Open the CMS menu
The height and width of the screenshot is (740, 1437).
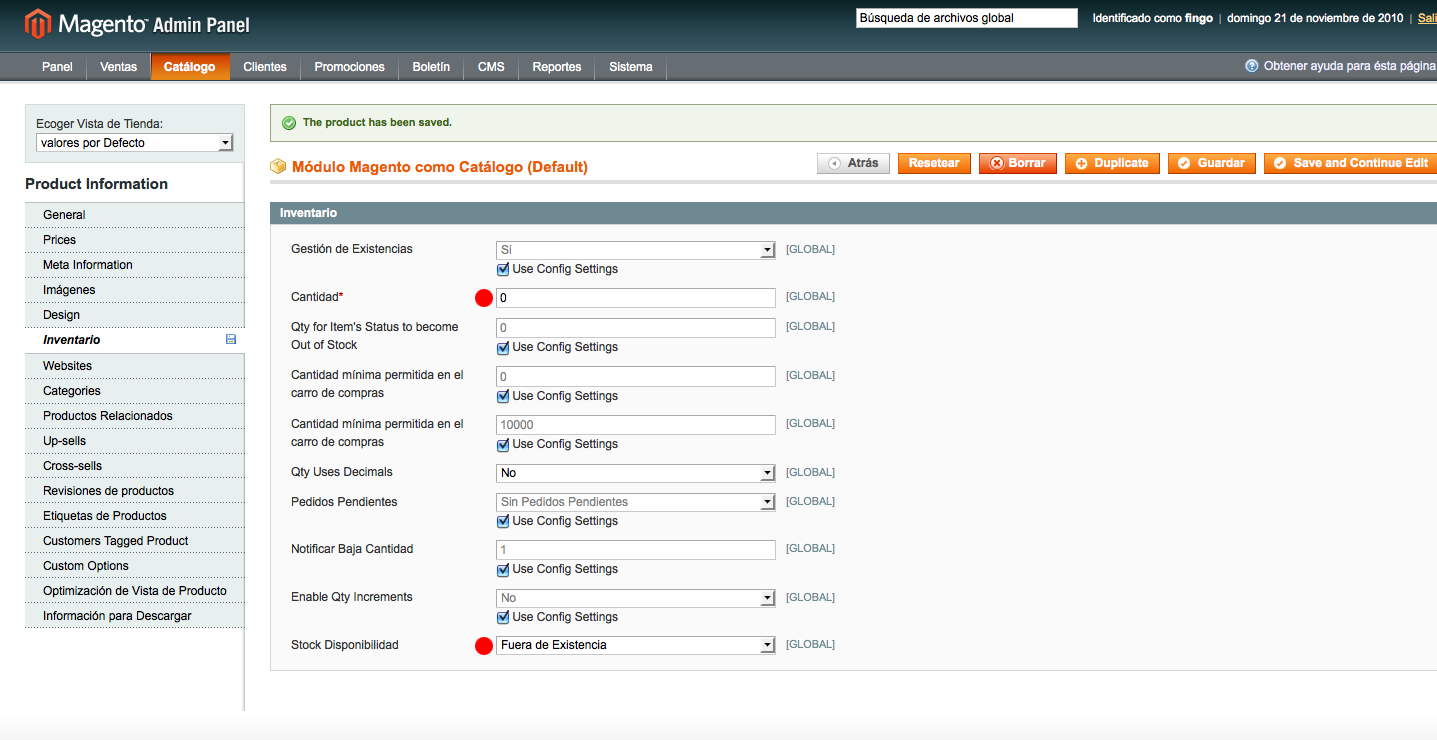click(491, 67)
